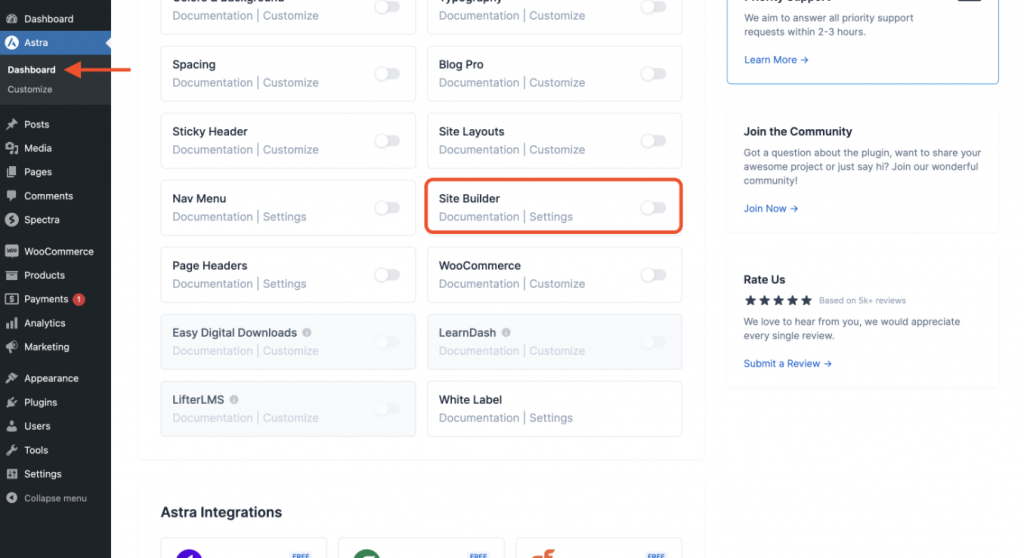Open the Nav Menu Documentation link
Viewport: 1024px width, 558px height.
(212, 217)
